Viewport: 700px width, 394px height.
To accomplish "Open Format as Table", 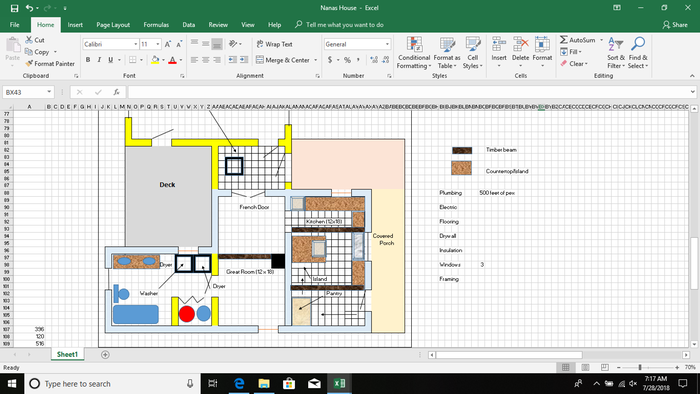I will tap(447, 53).
